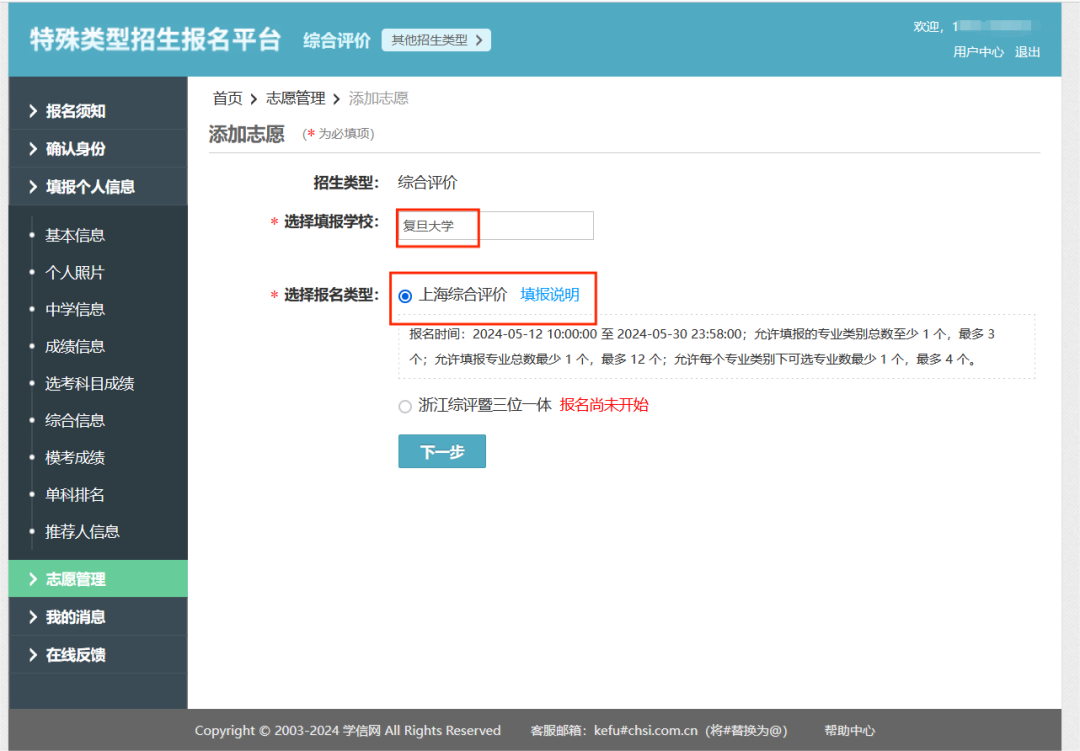1080x751 pixels.
Task: Click 退出 to log out
Action: [1027, 52]
